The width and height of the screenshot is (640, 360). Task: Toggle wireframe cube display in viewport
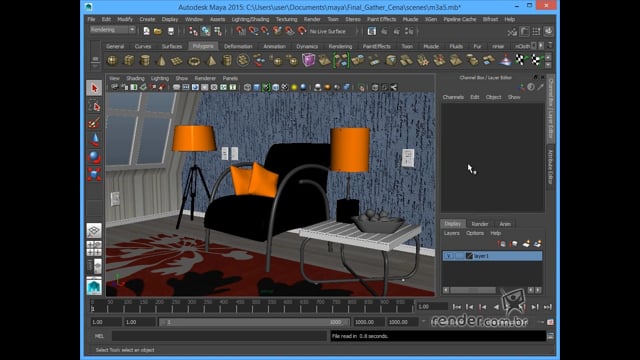(247, 87)
